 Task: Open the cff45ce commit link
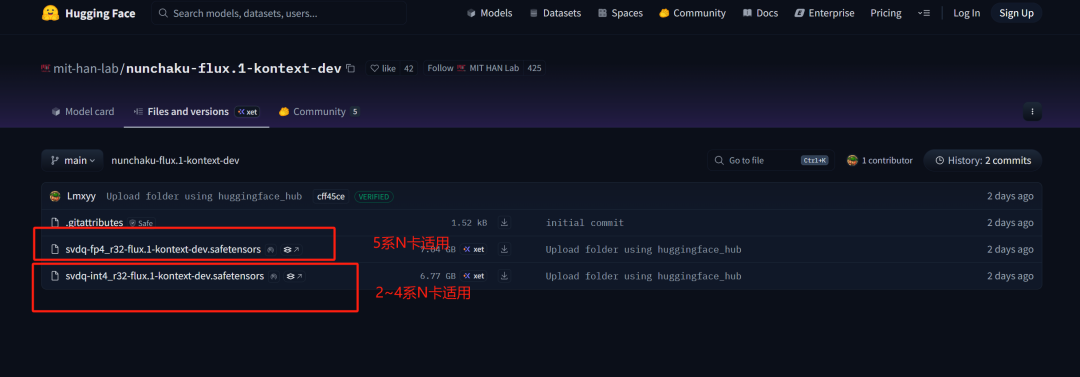tap(331, 196)
